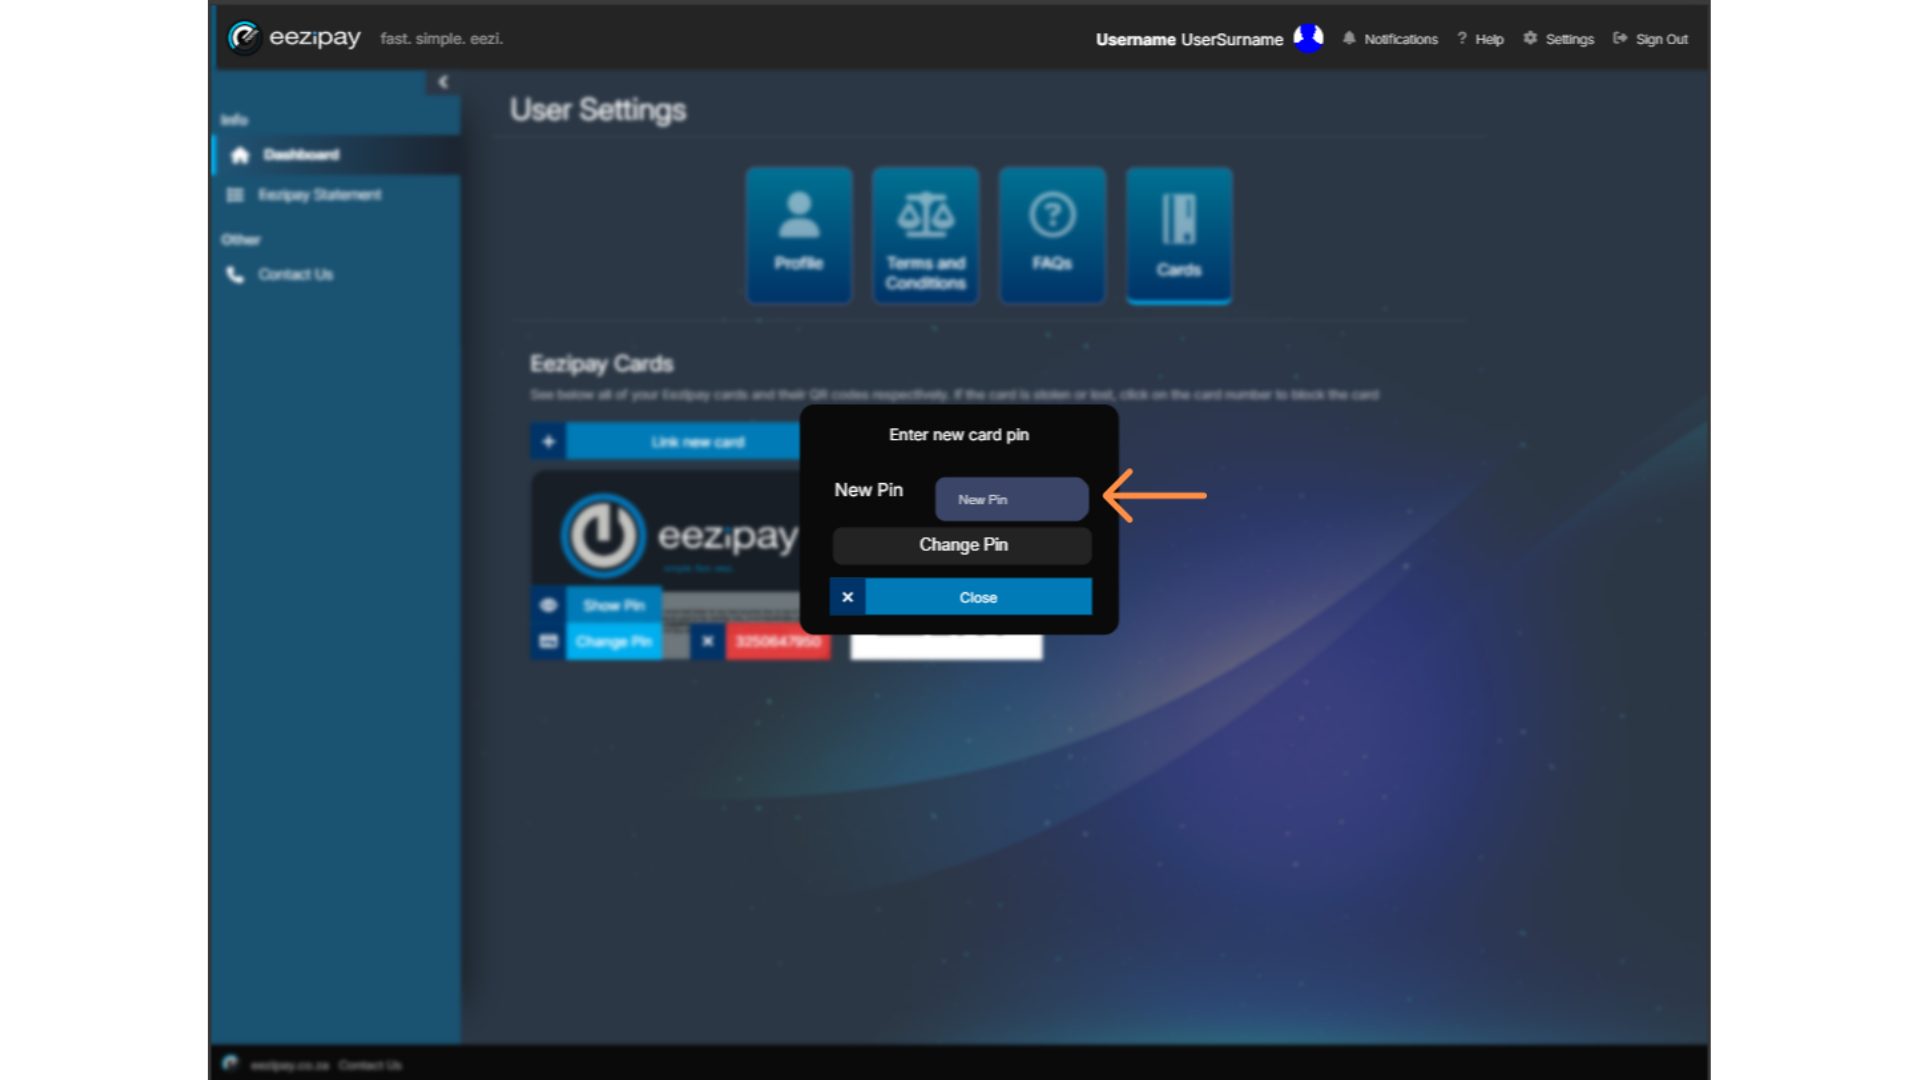This screenshot has width=1920, height=1080.
Task: Go to Dashboard in sidebar
Action: pyautogui.click(x=336, y=155)
